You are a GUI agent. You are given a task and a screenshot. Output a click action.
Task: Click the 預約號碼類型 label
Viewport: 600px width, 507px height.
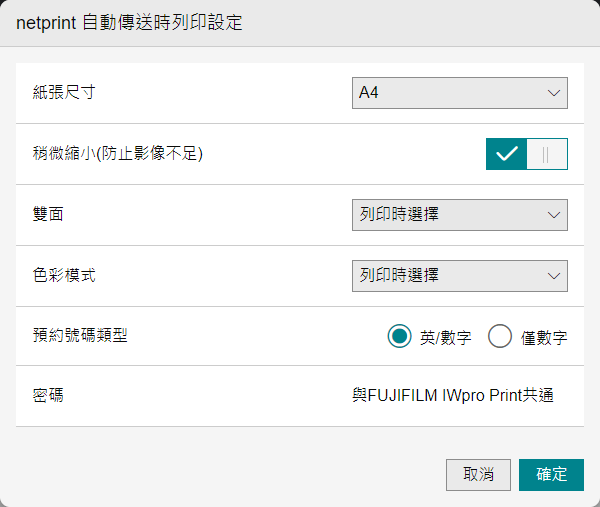(x=80, y=335)
